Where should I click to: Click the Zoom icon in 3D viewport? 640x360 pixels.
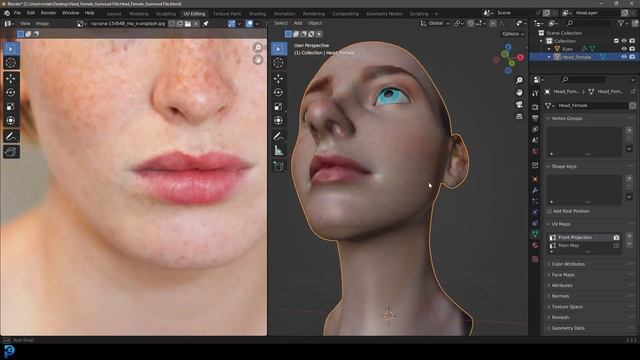(x=519, y=80)
